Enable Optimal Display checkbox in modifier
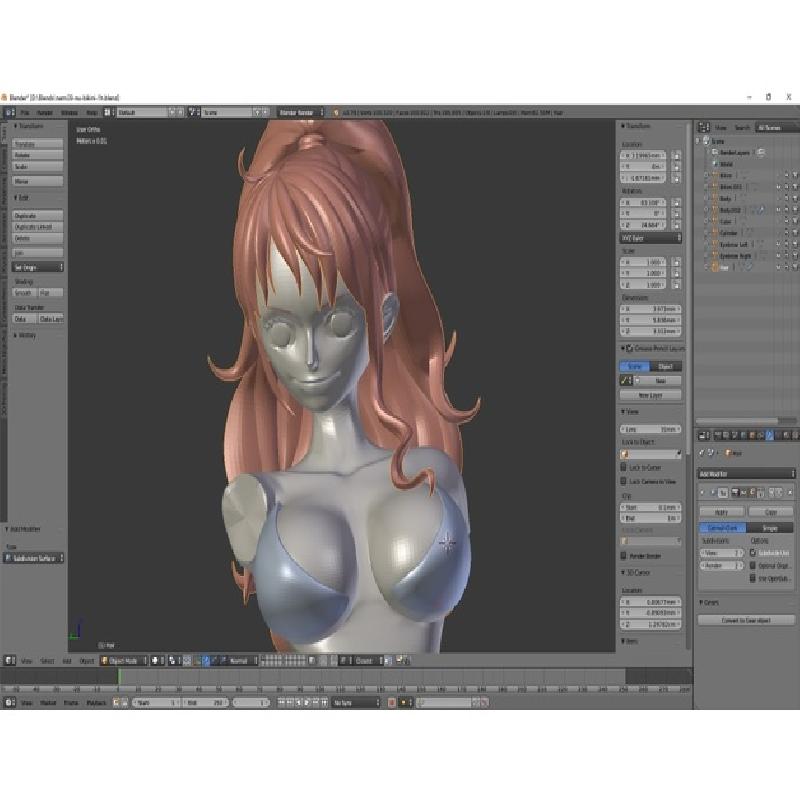Image resolution: width=800 pixels, height=800 pixels. tap(753, 566)
